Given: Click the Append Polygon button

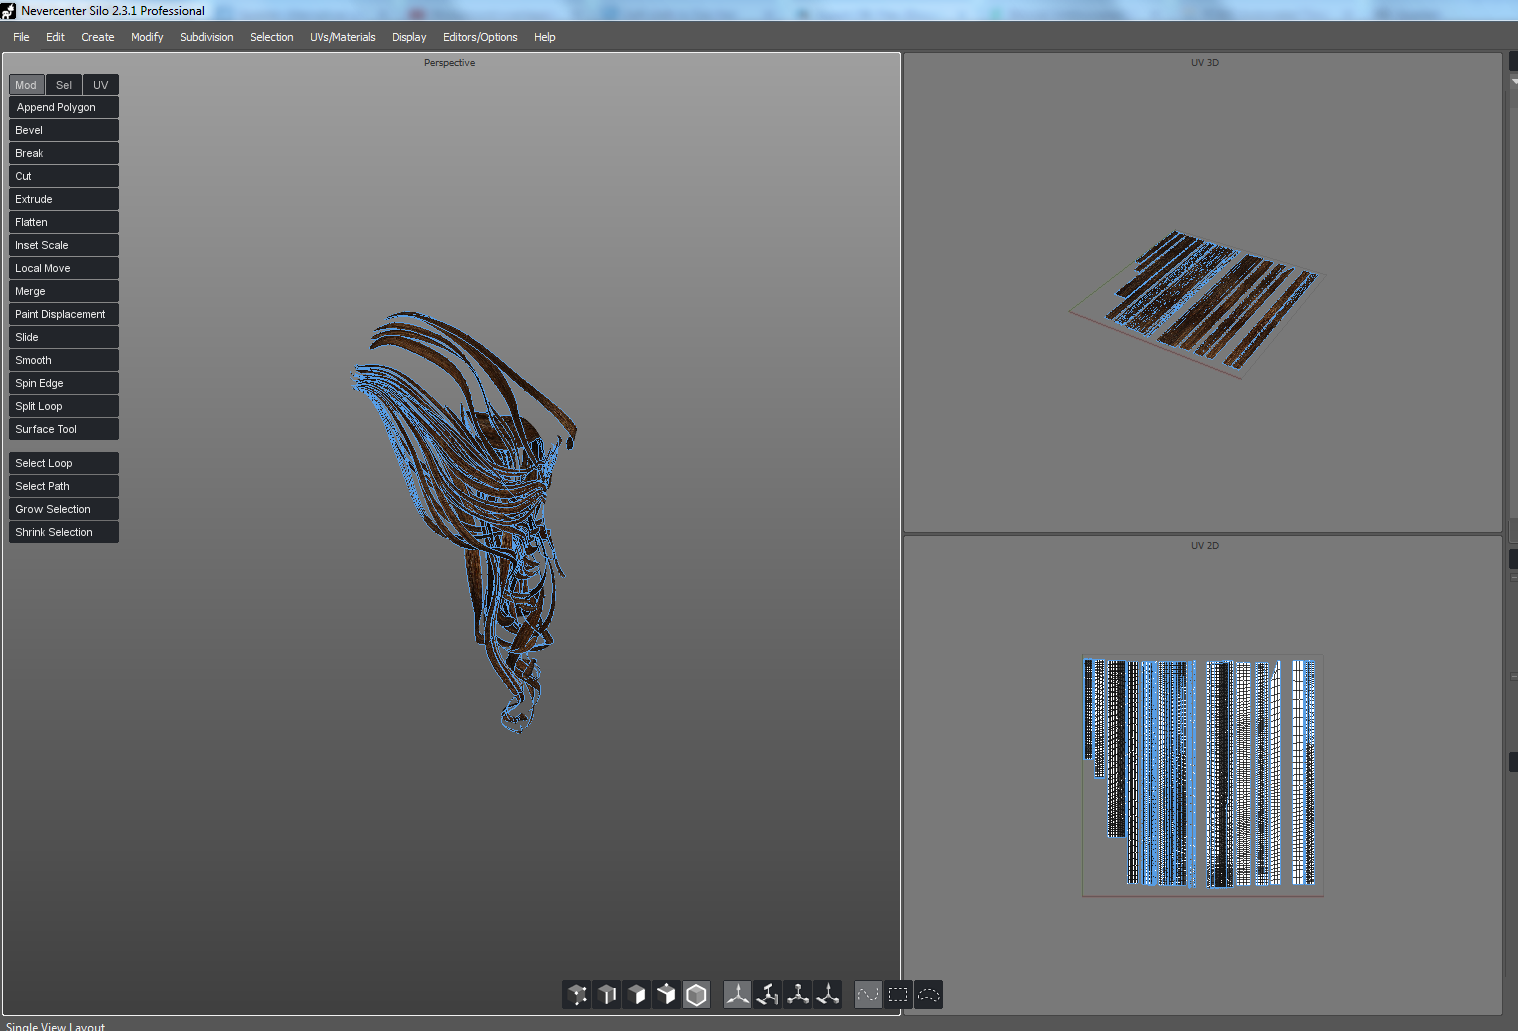Looking at the screenshot, I should [64, 107].
